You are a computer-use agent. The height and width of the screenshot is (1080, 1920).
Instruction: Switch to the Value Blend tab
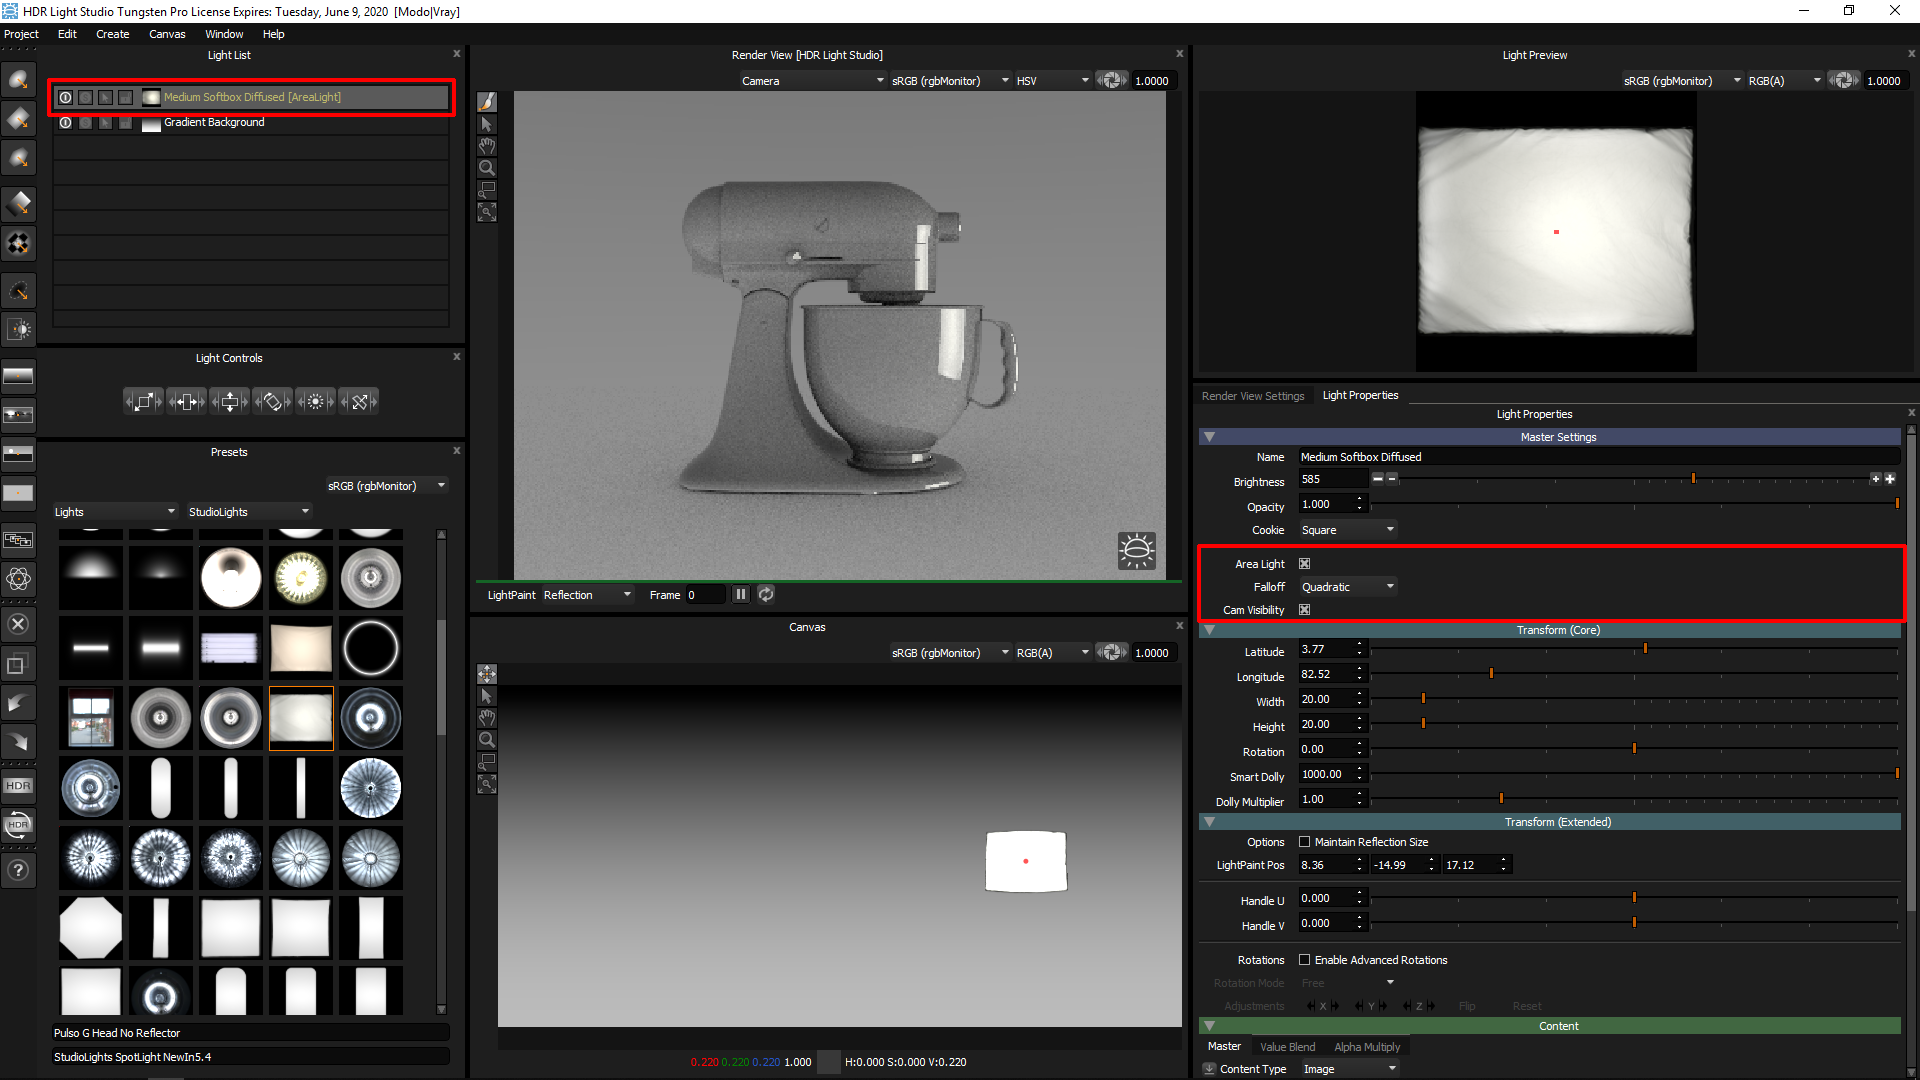tap(1287, 1048)
